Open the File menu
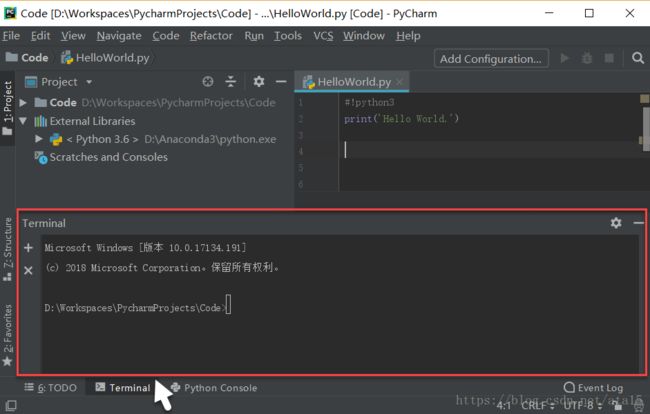Viewport: 650px width, 414px height. tap(11, 36)
